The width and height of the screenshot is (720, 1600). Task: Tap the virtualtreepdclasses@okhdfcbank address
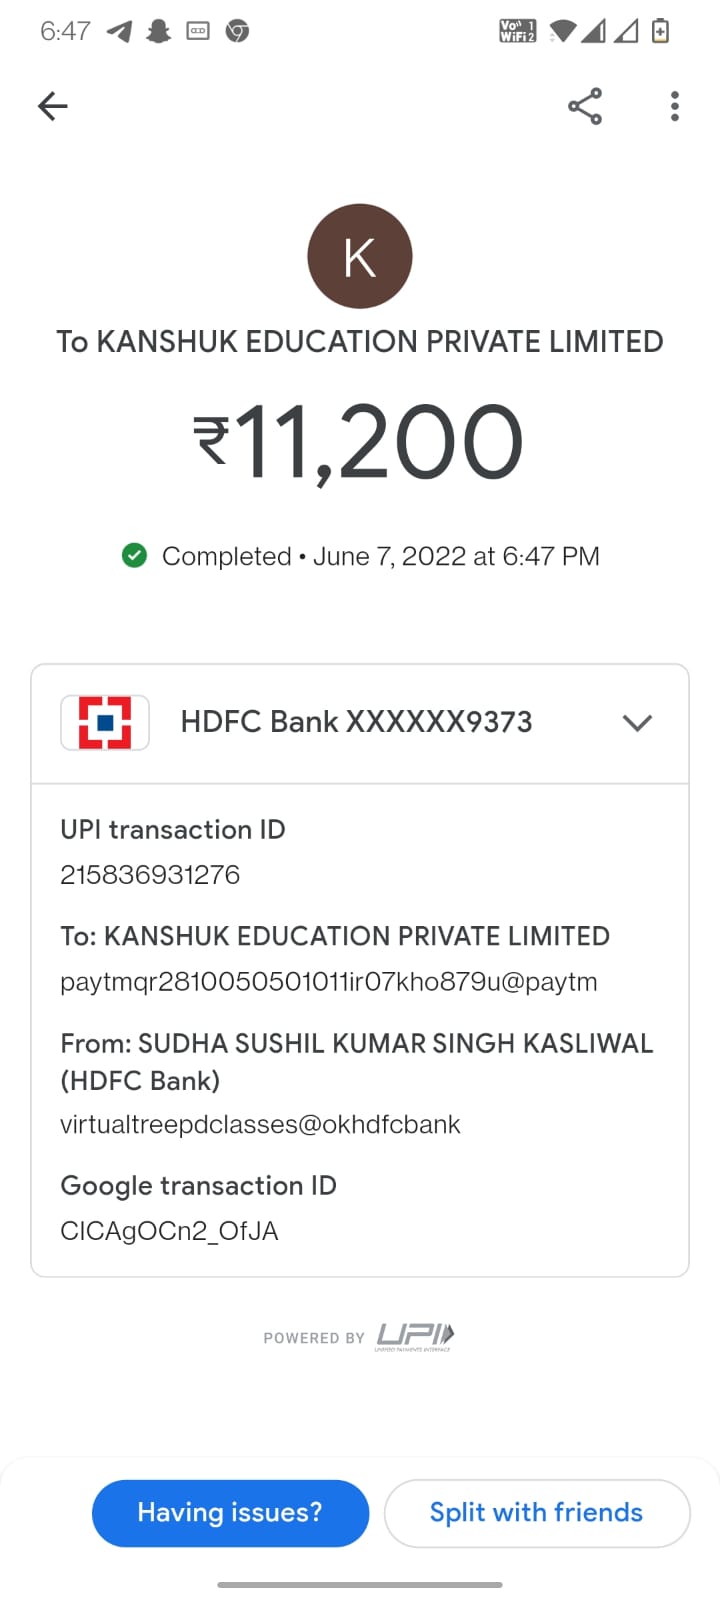coord(260,1125)
